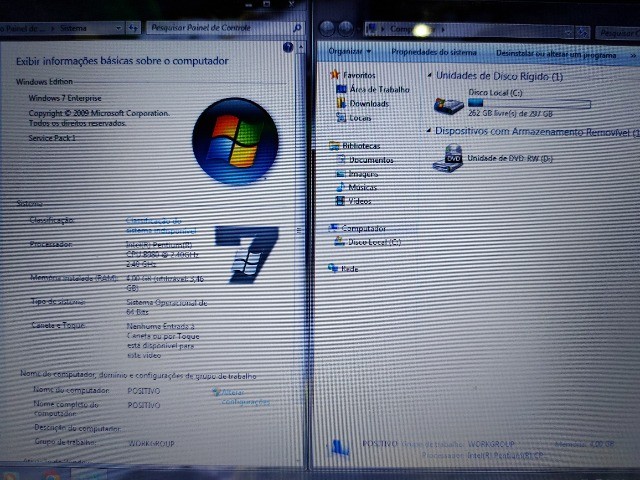The height and width of the screenshot is (480, 640).
Task: Click the computer icon in Explorer details pane
Action: (339, 448)
